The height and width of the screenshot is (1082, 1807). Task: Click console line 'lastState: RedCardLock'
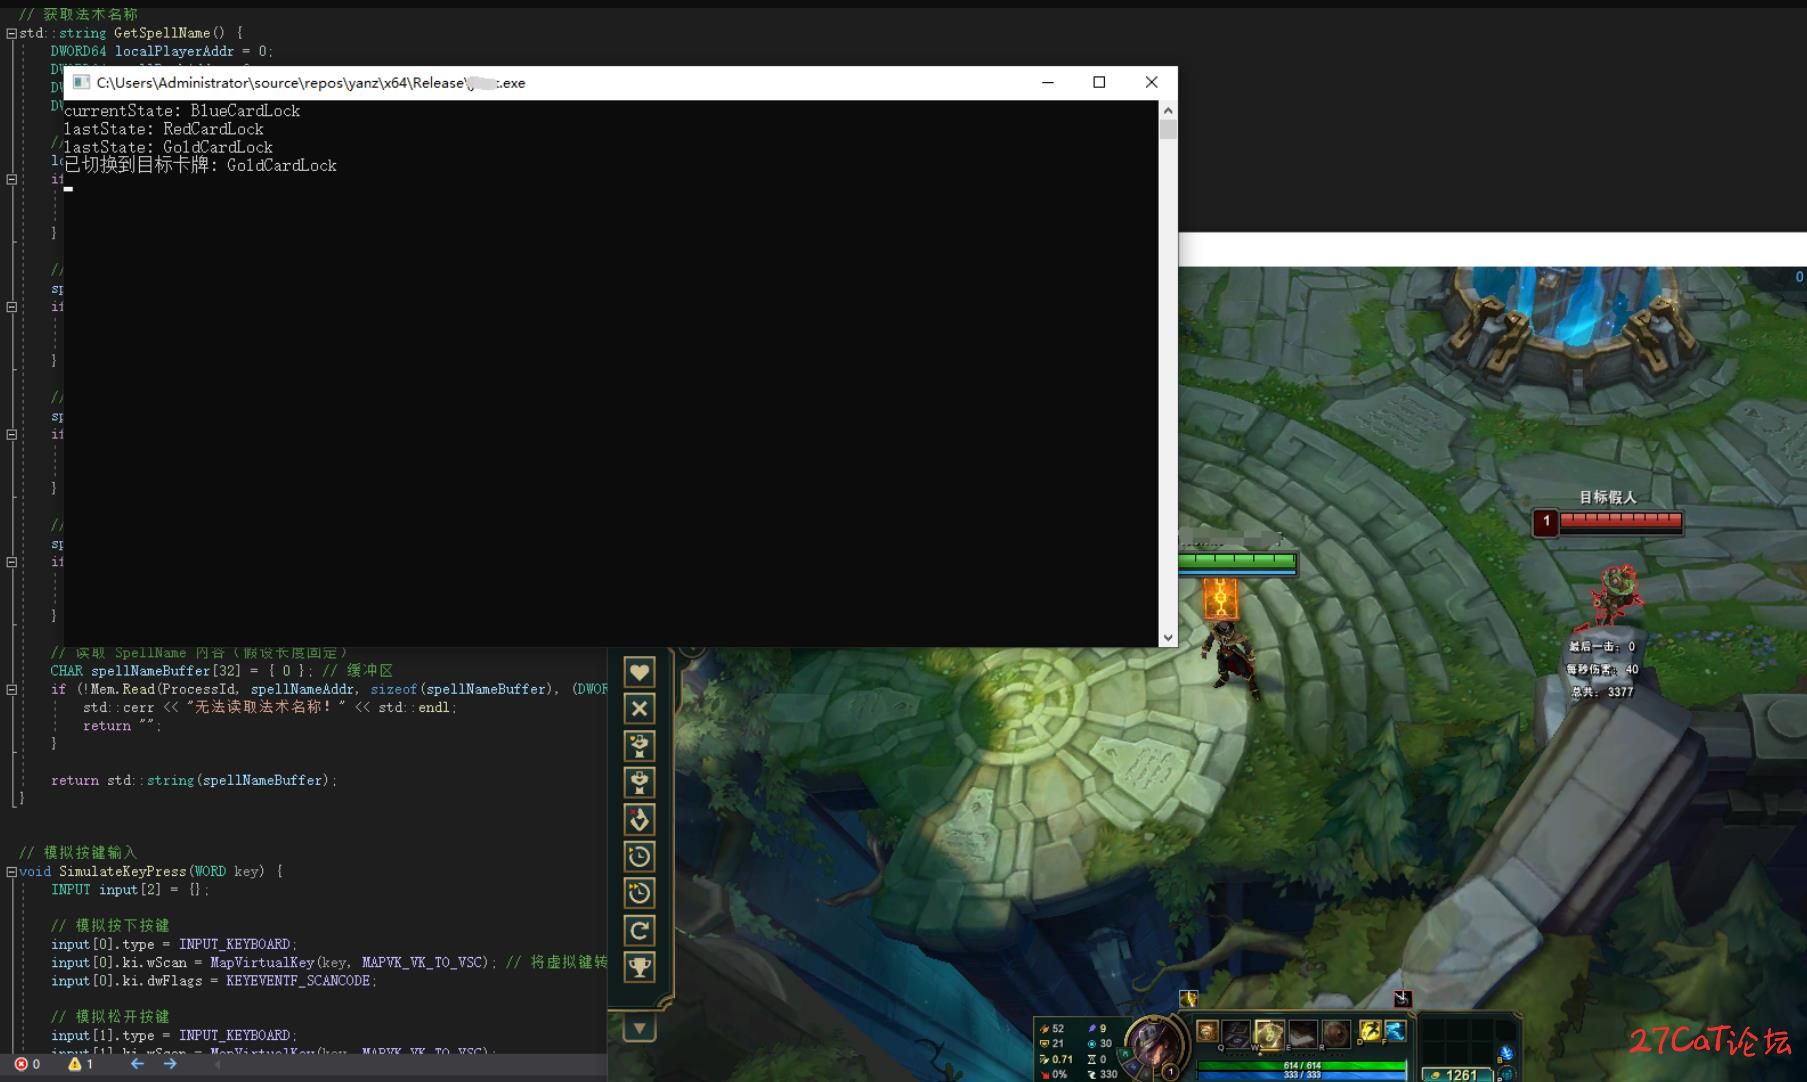(164, 129)
